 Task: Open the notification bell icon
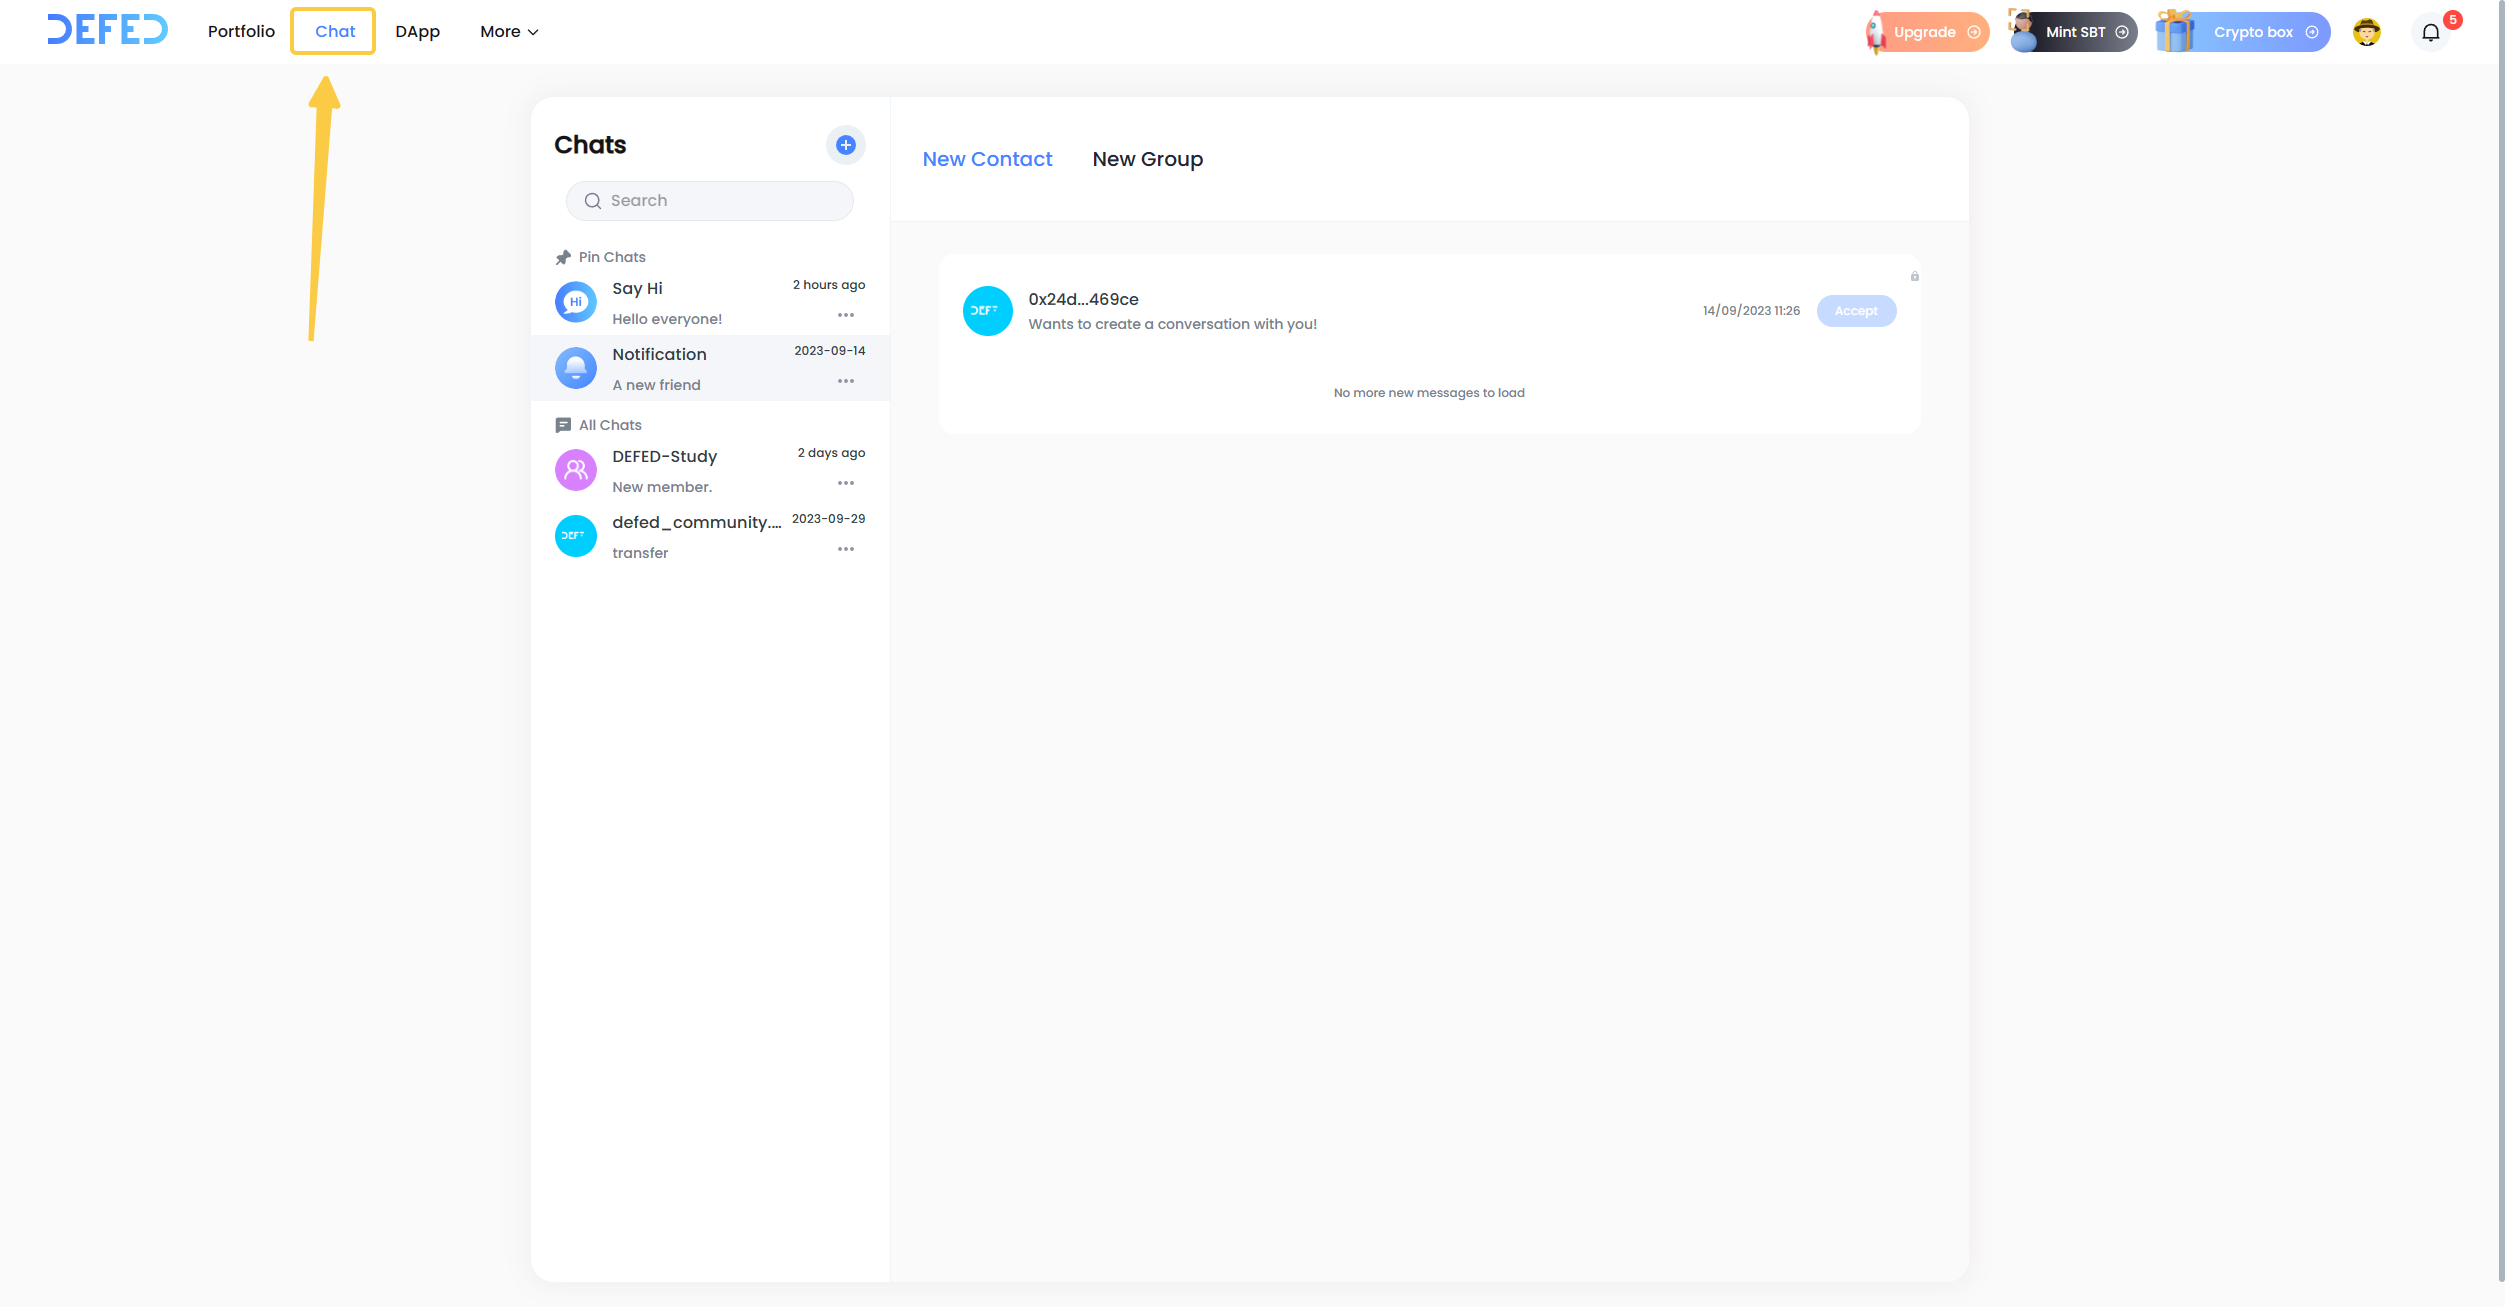pos(2430,32)
